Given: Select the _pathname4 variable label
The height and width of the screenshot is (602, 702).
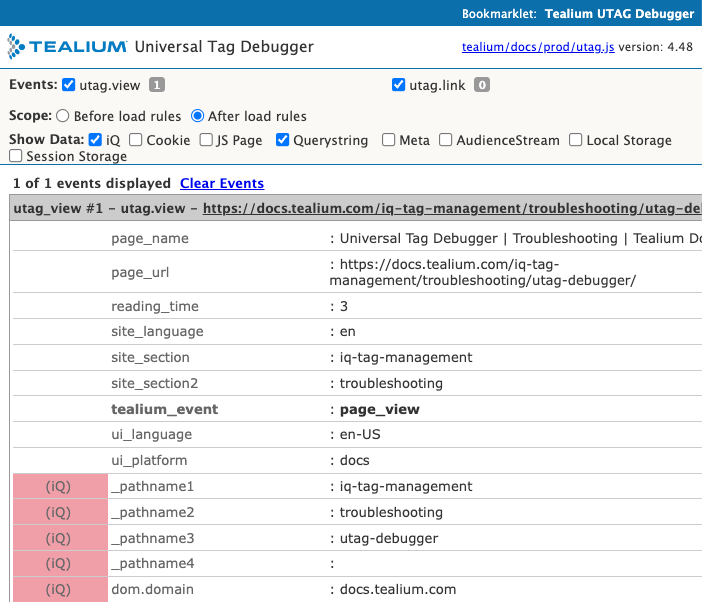Looking at the screenshot, I should pos(153,563).
